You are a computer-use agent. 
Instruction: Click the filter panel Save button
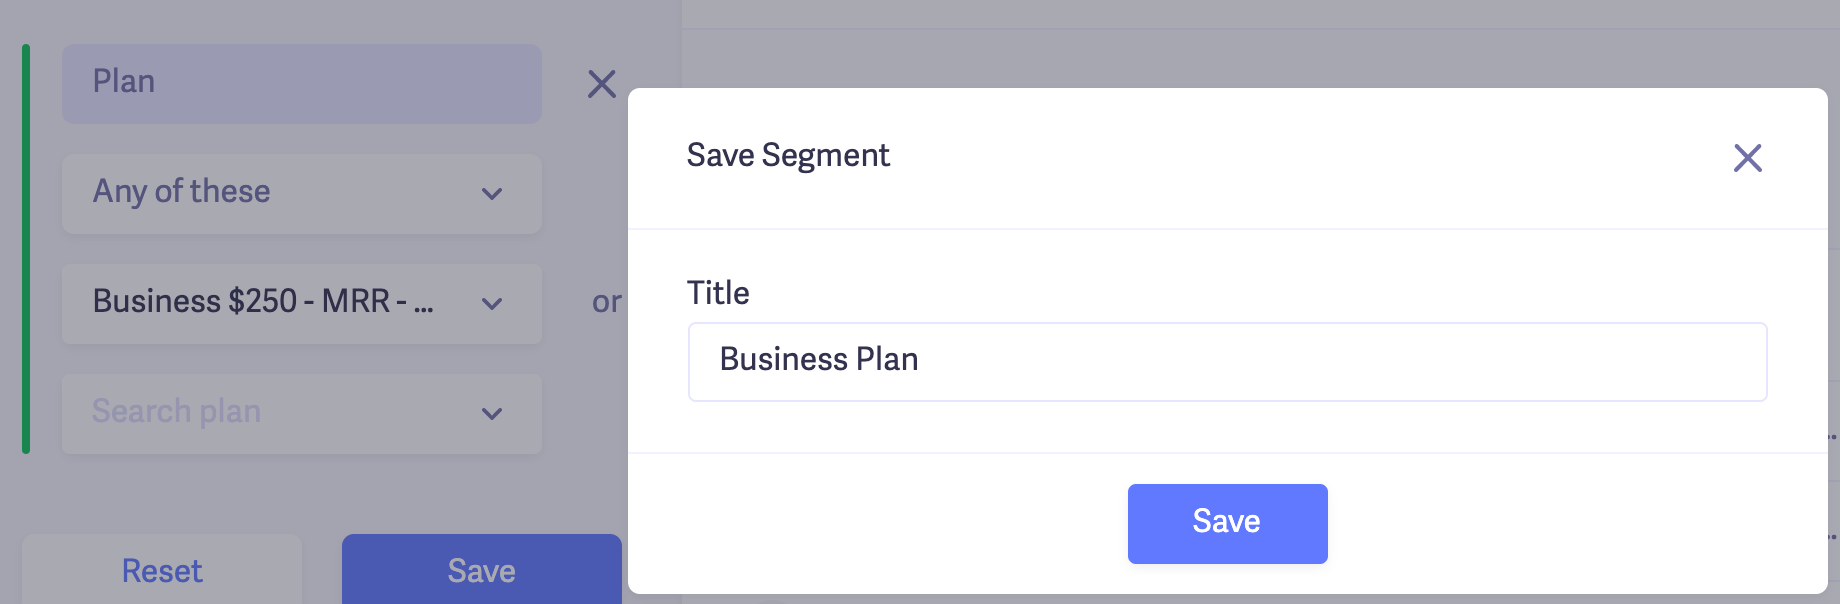(481, 570)
